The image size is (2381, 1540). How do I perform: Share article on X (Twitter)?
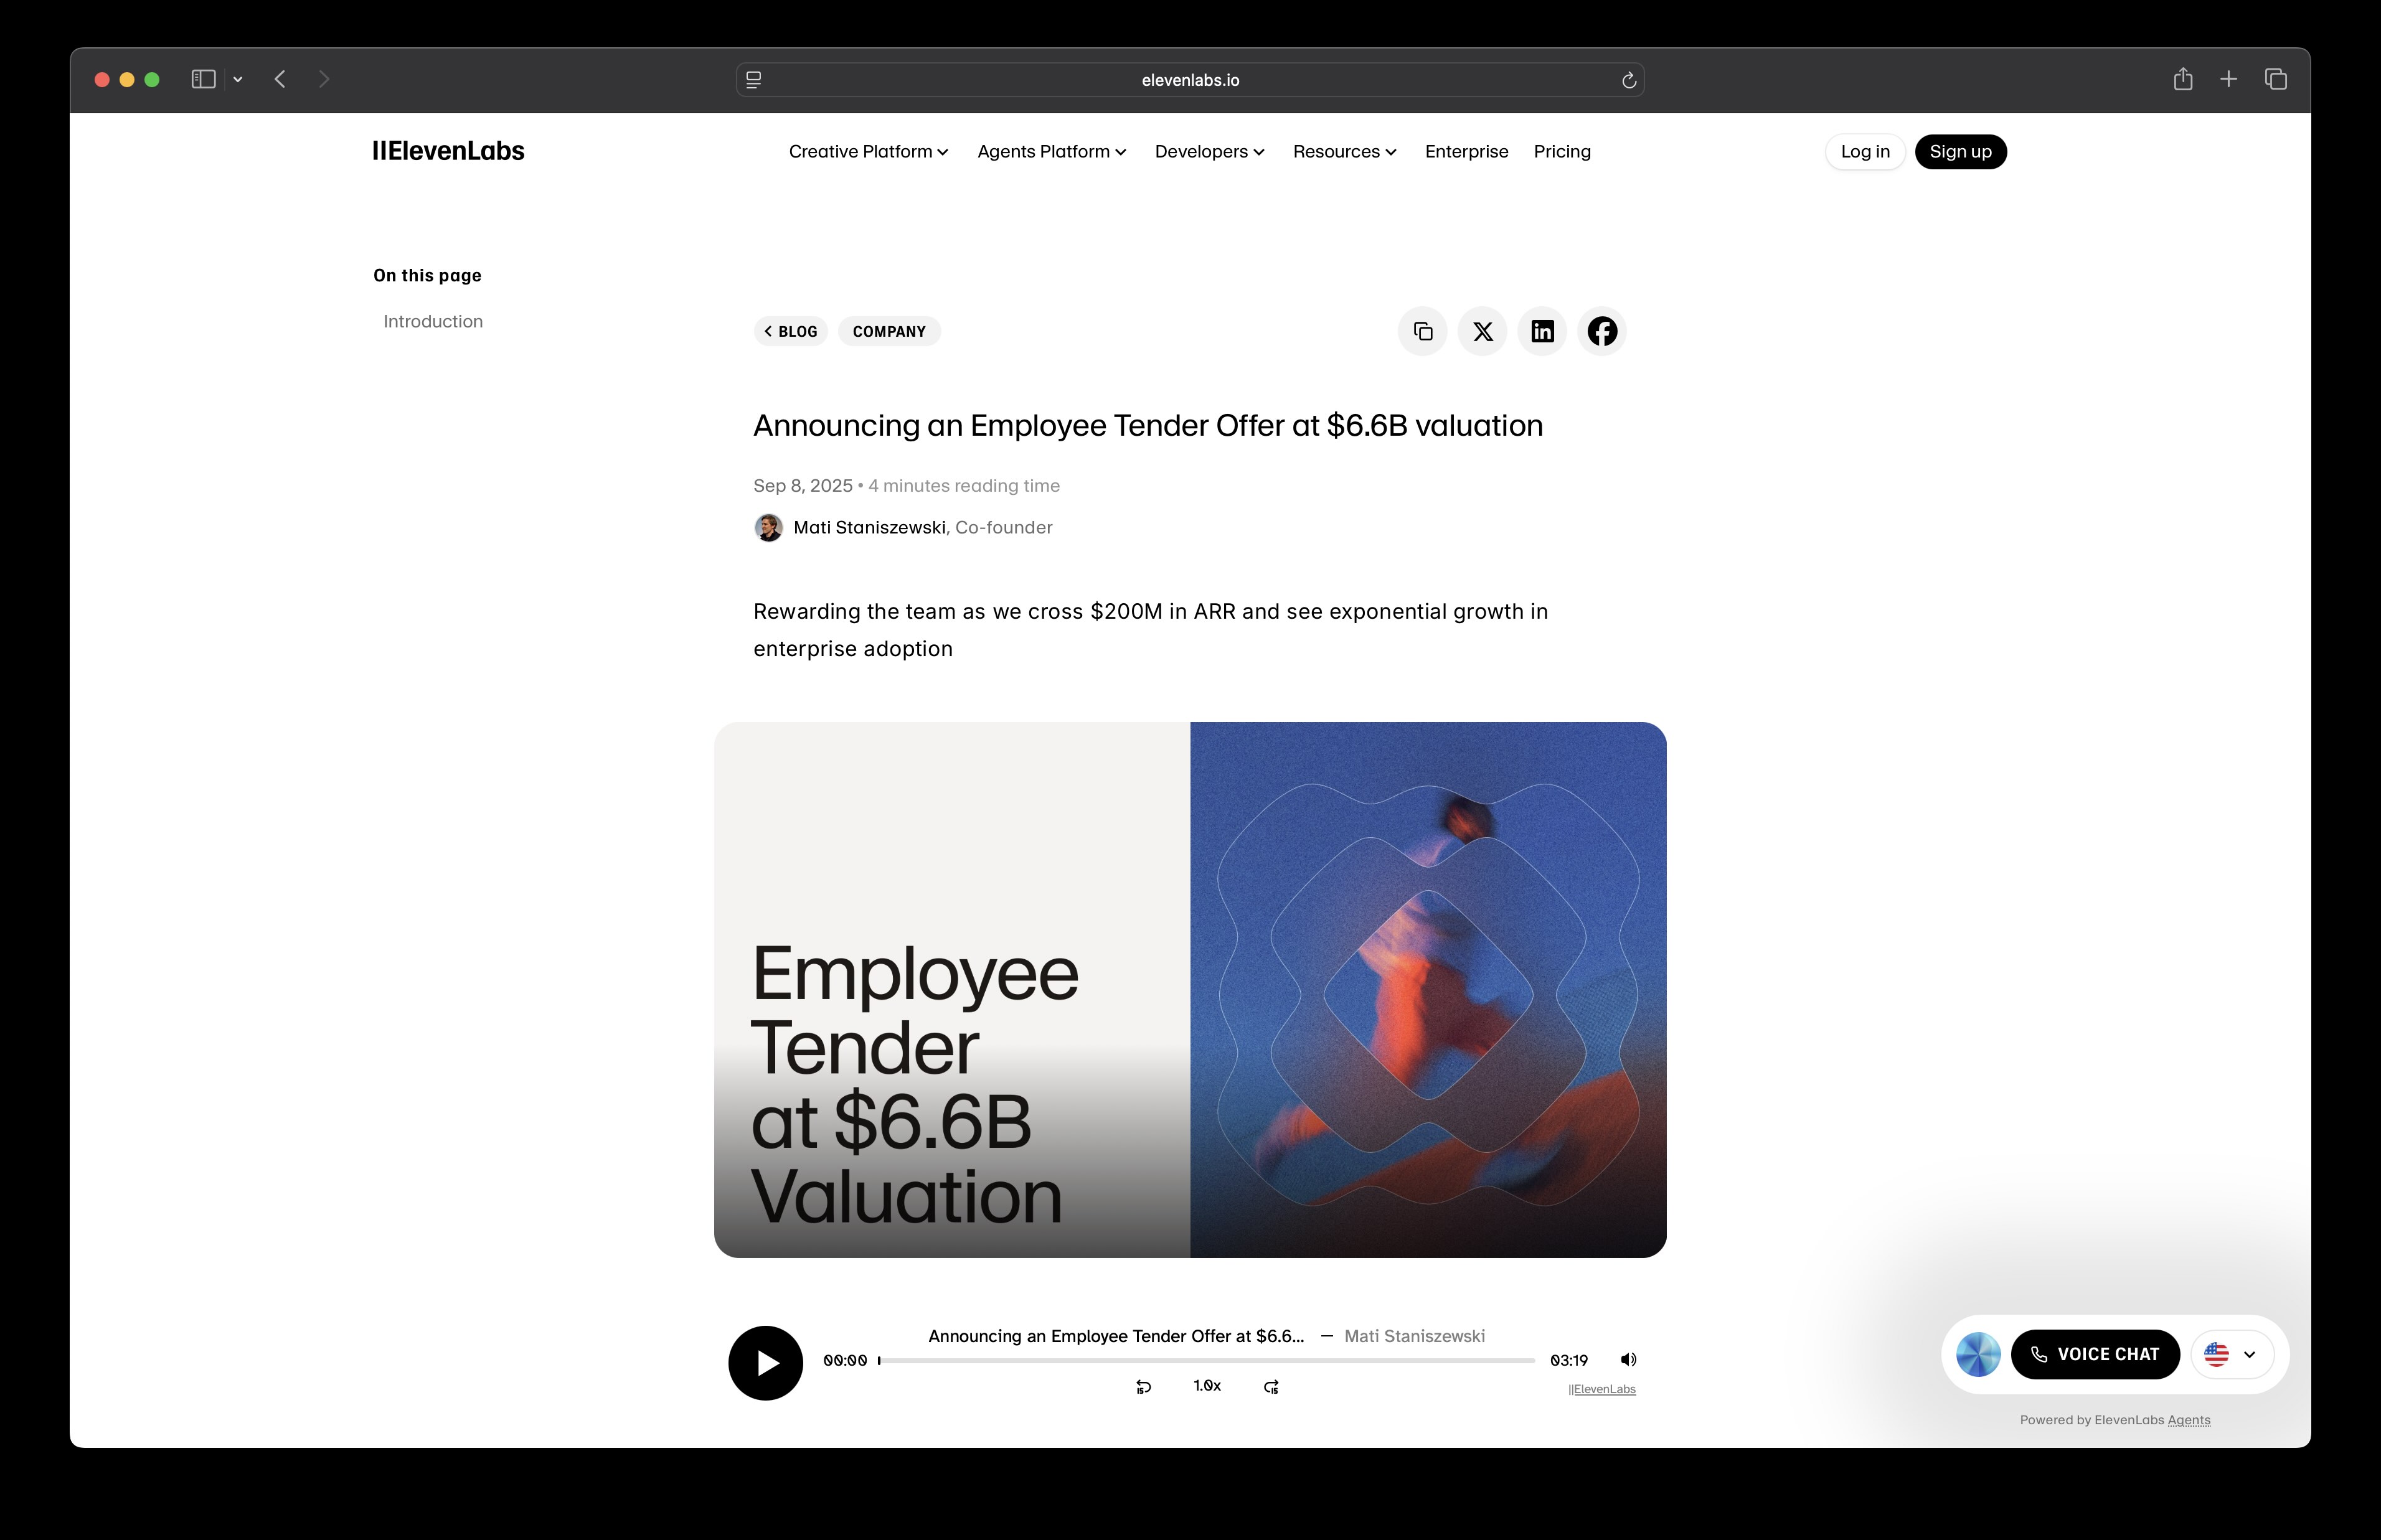point(1482,331)
